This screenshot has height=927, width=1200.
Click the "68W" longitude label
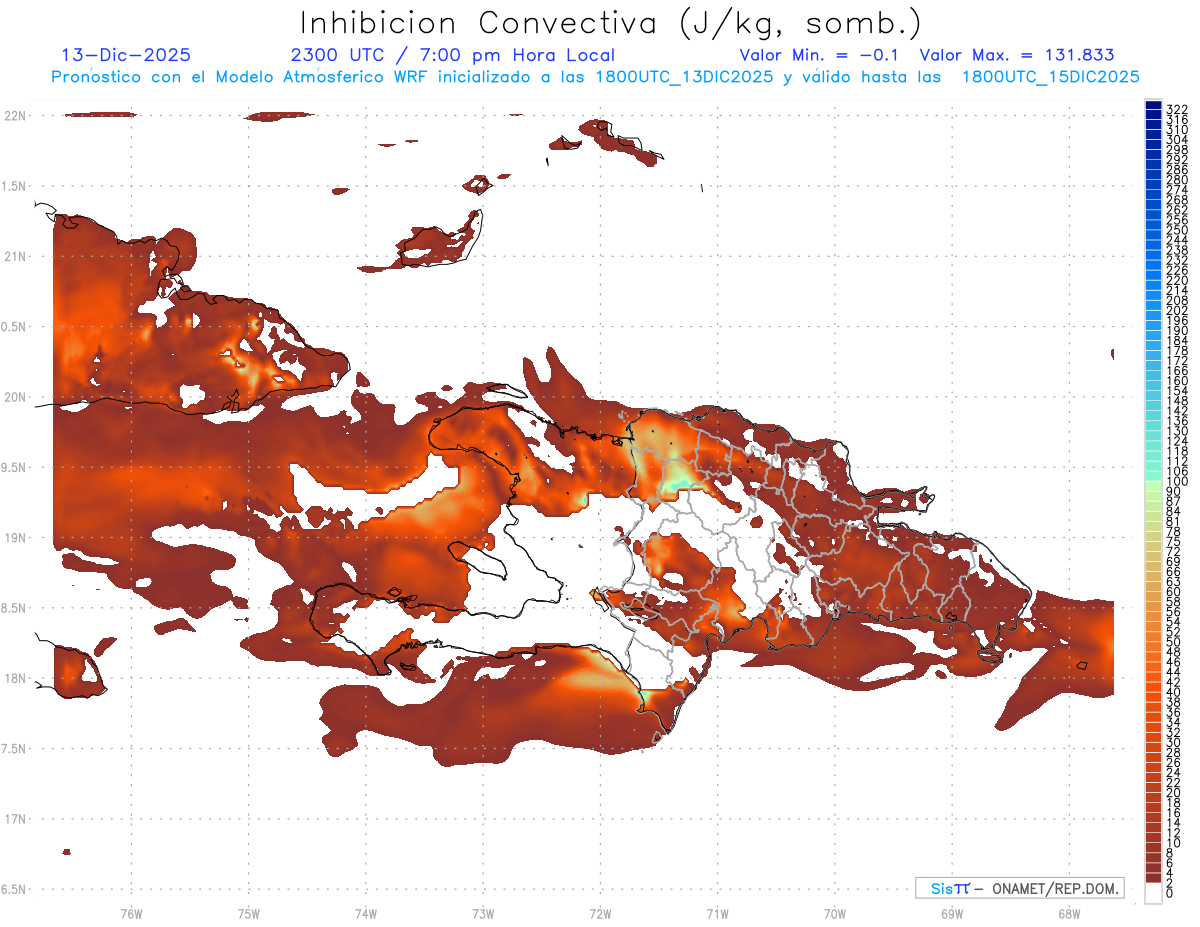point(1069,913)
